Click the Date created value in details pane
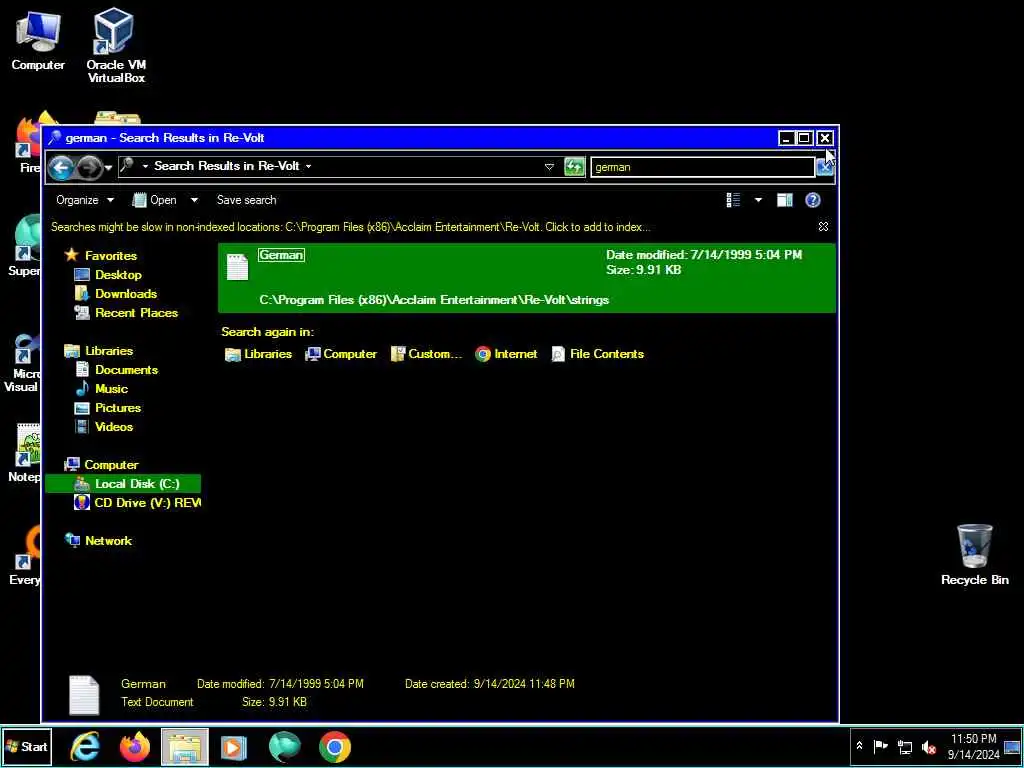The image size is (1024, 768). [524, 684]
